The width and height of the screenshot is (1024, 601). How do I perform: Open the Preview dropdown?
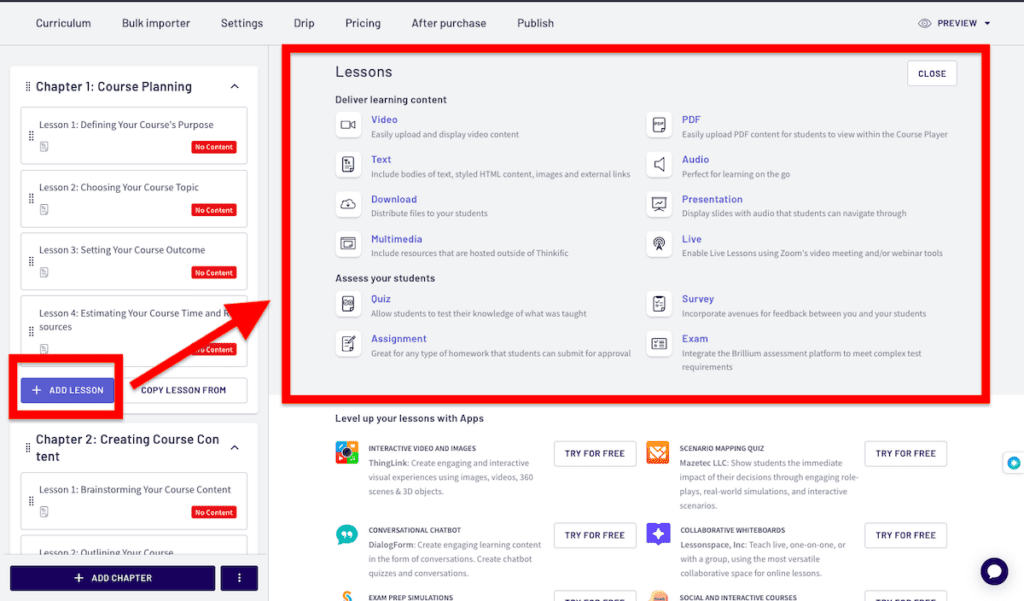pyautogui.click(x=953, y=22)
